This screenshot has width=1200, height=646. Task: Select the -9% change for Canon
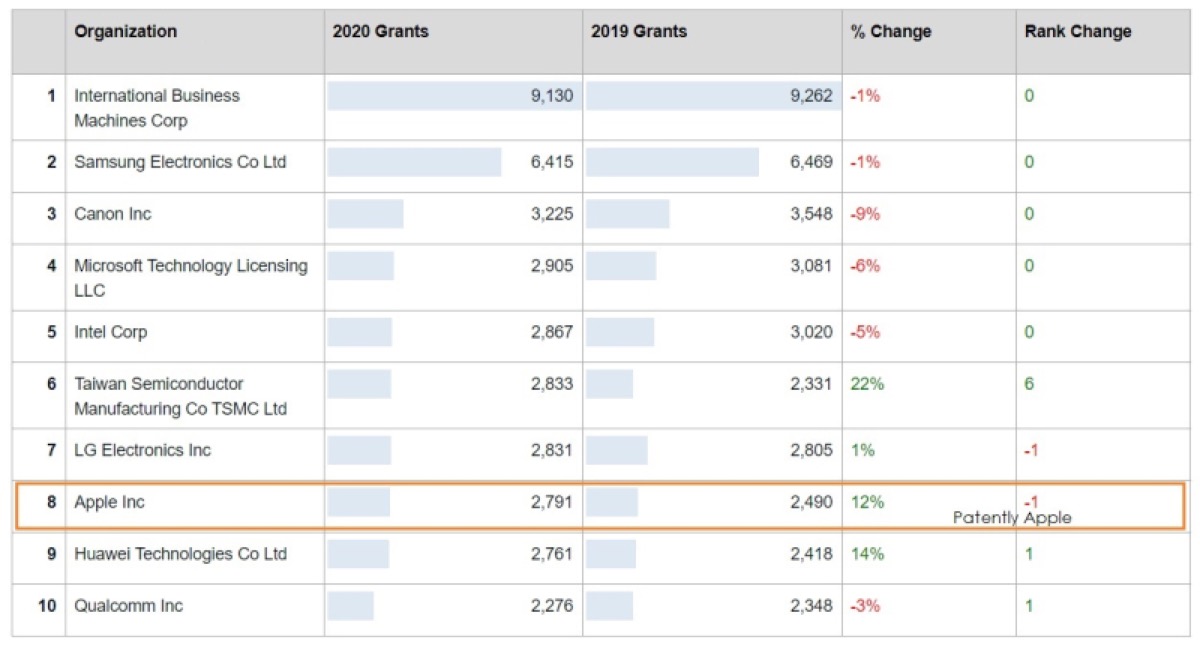click(x=865, y=214)
